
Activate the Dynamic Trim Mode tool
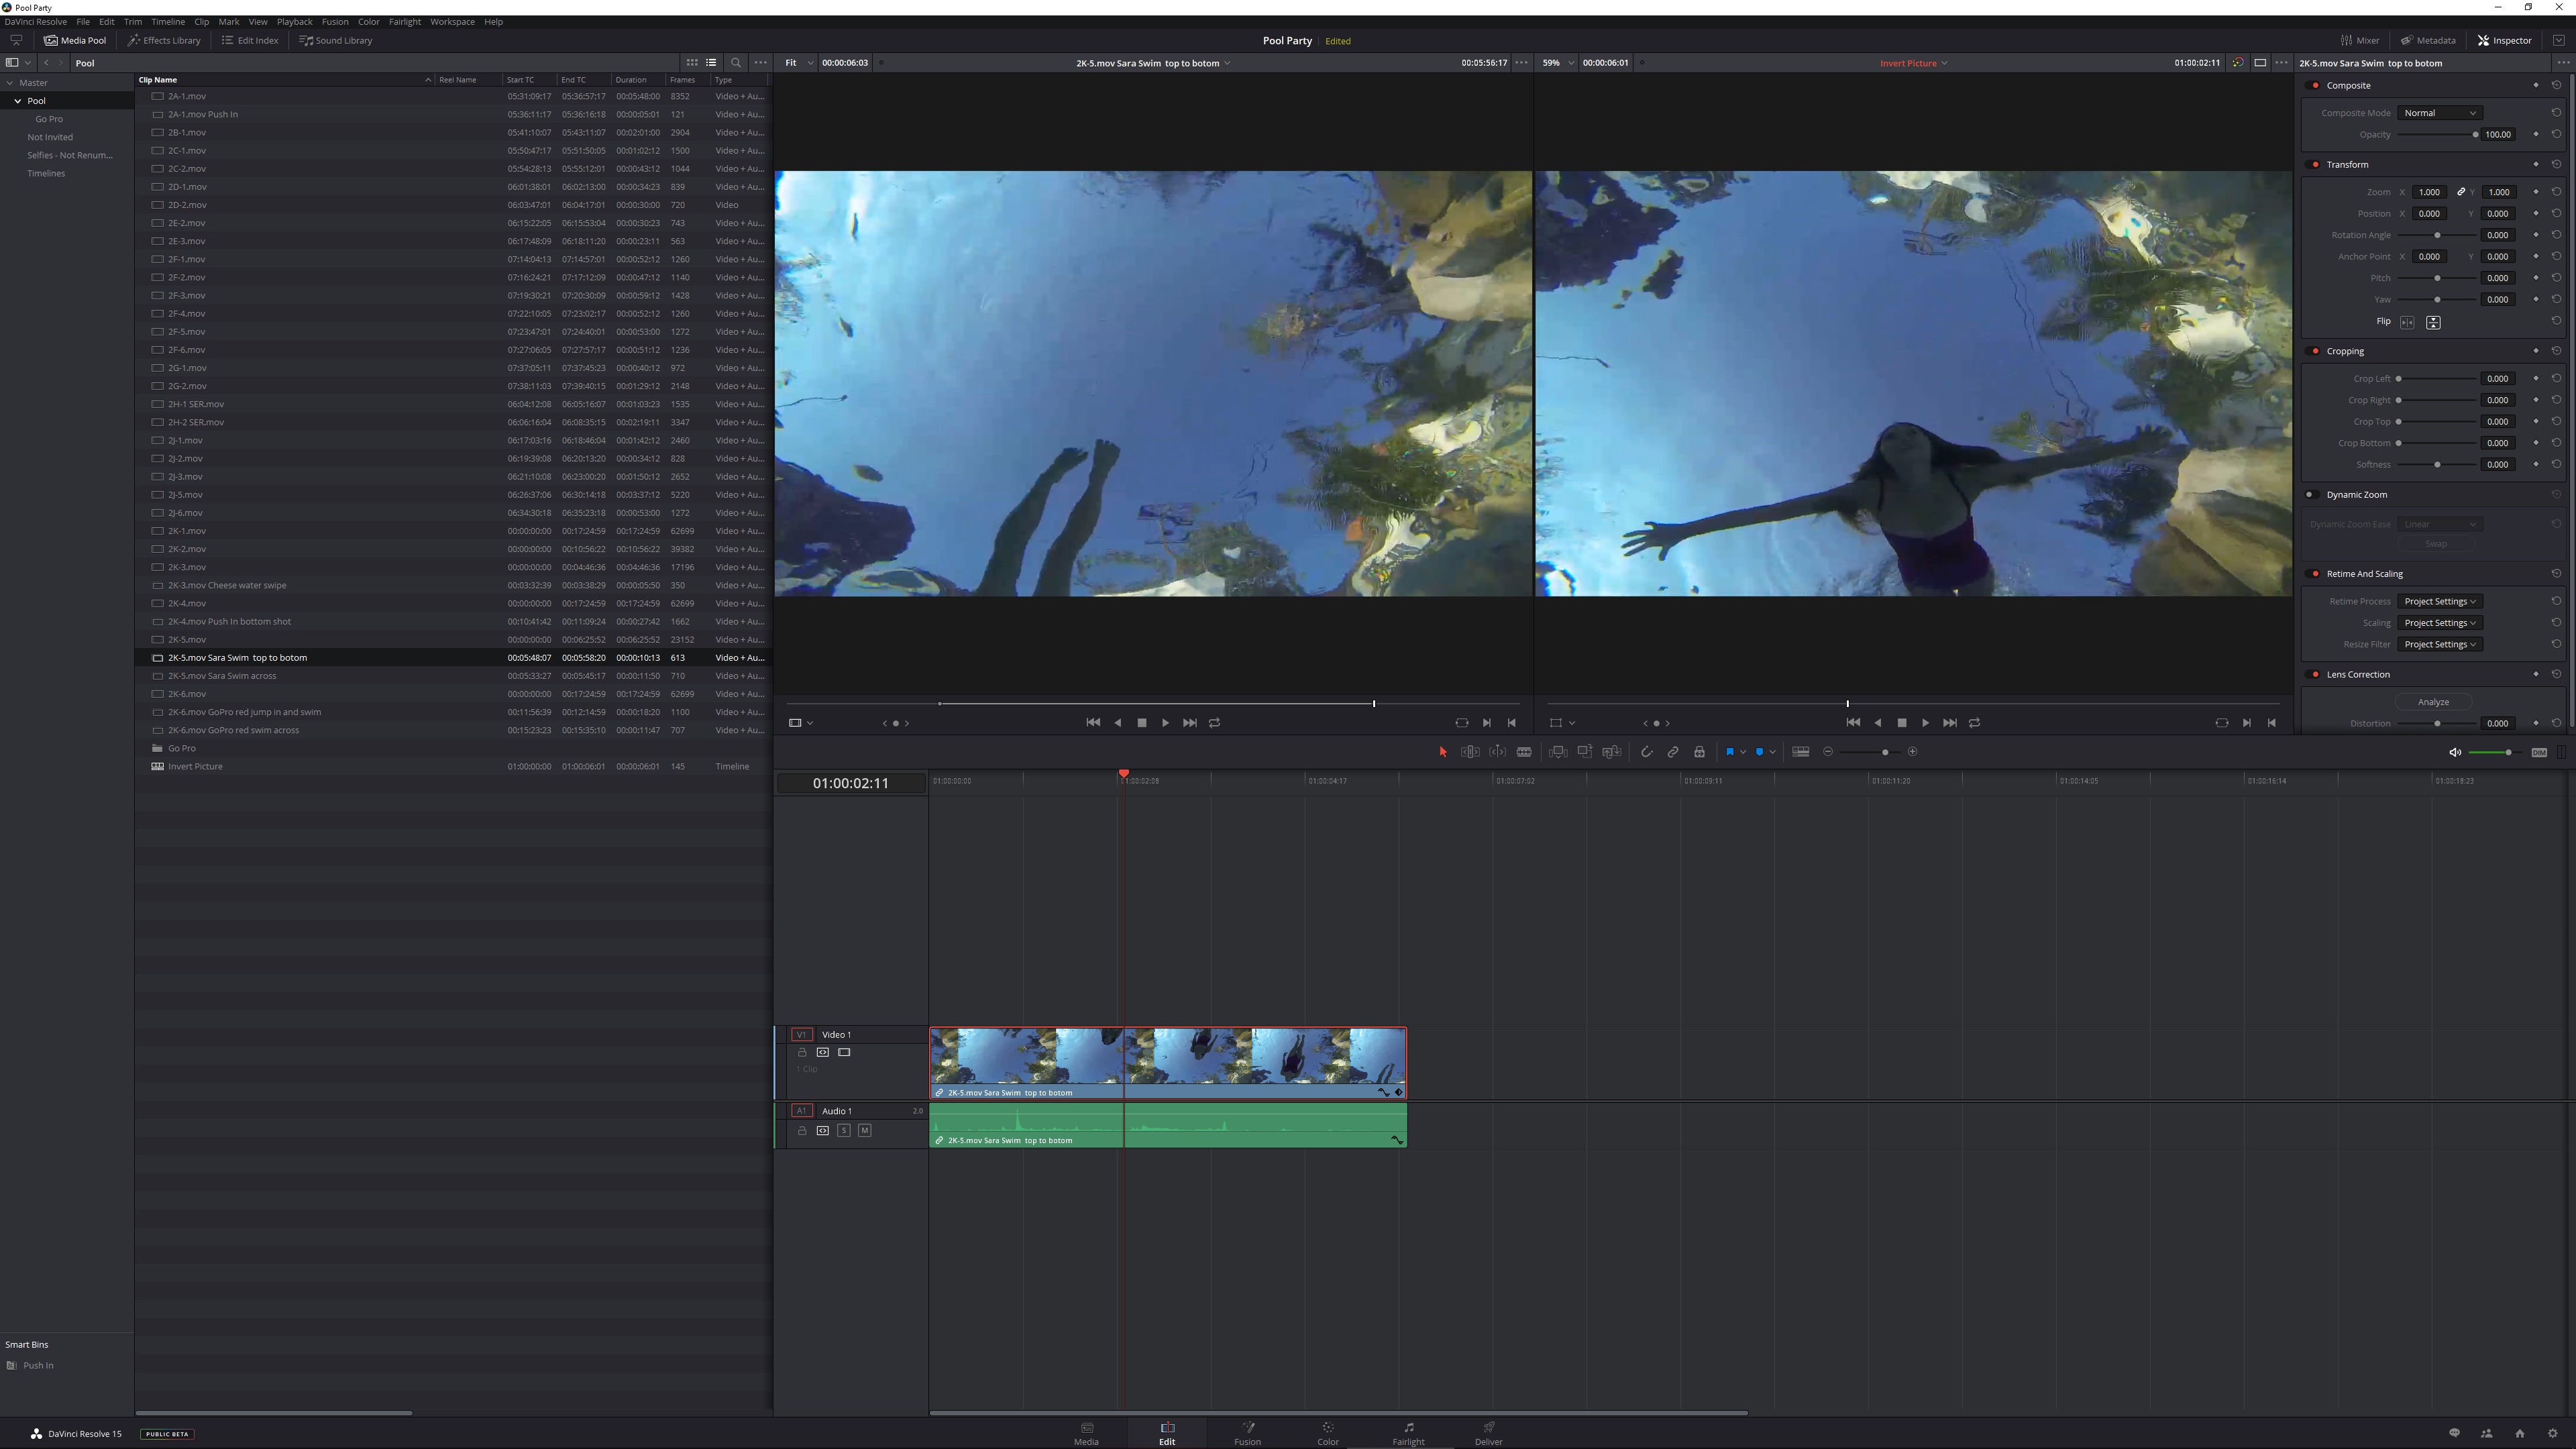coord(1497,752)
